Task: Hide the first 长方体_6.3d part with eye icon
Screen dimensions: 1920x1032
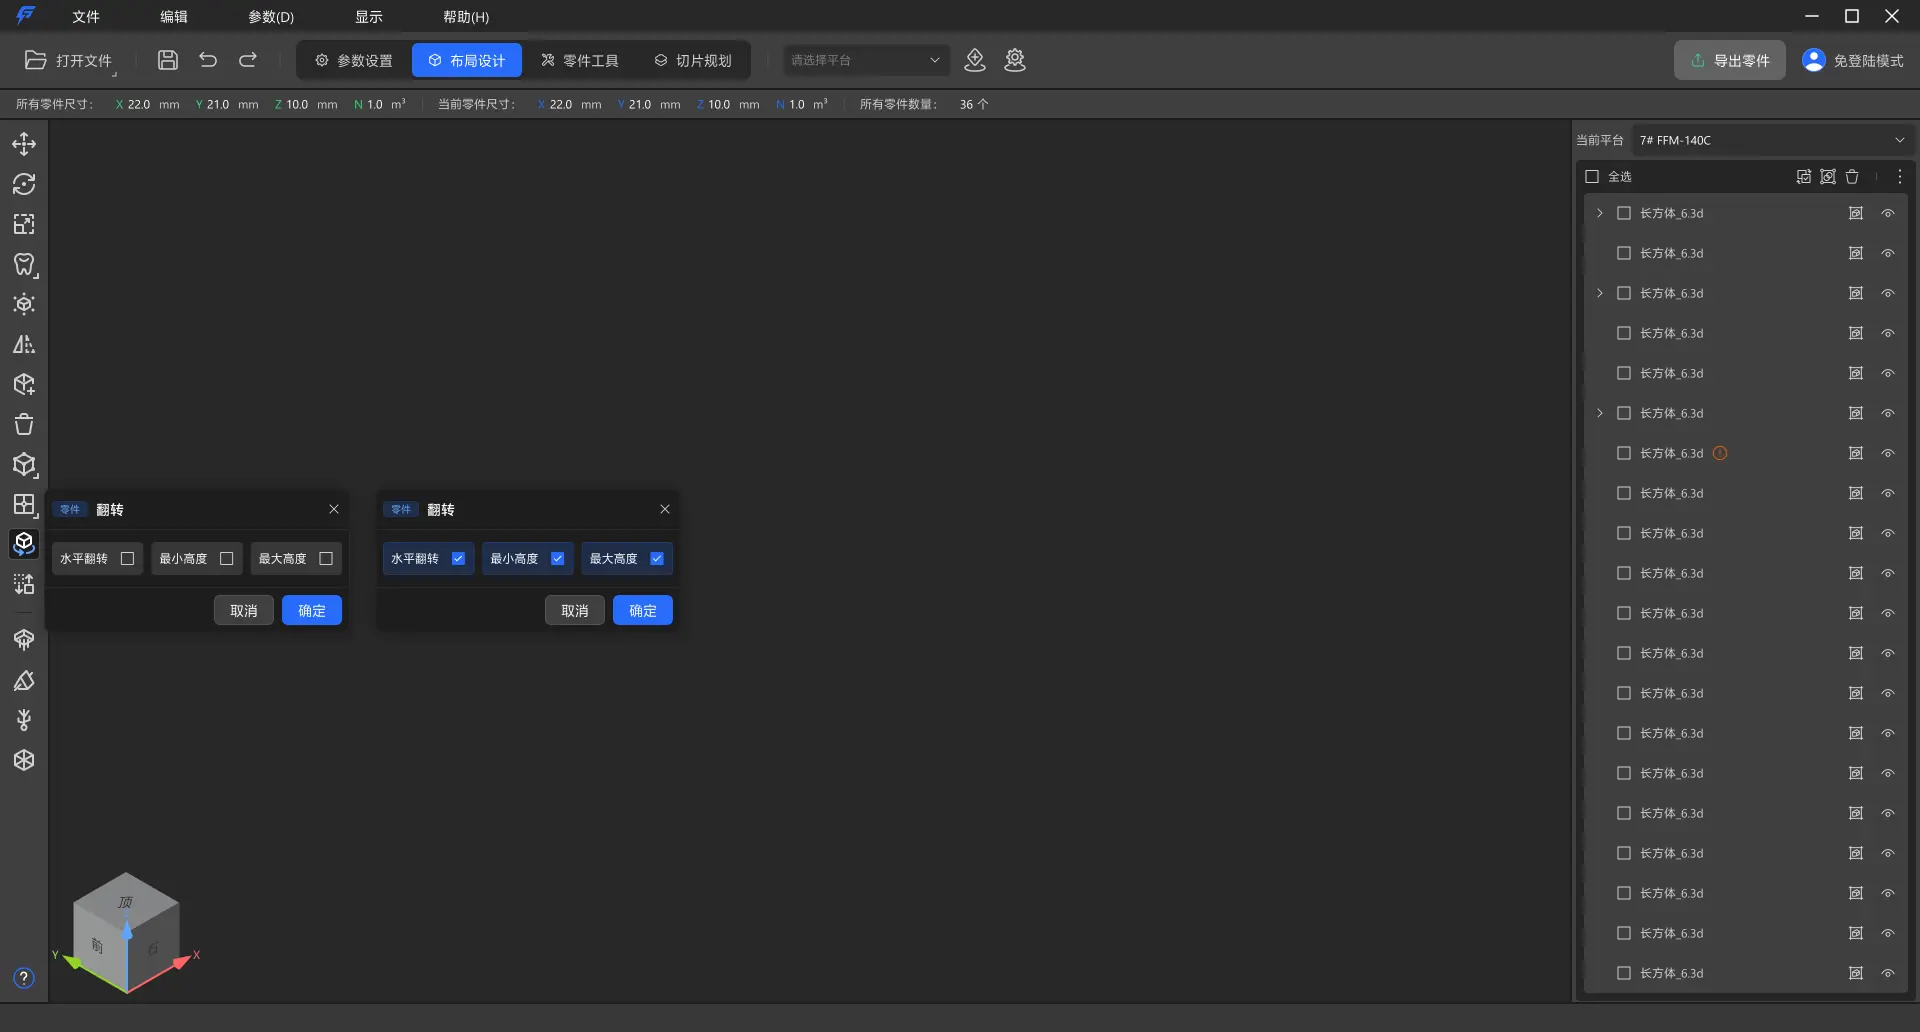Action: click(1888, 213)
